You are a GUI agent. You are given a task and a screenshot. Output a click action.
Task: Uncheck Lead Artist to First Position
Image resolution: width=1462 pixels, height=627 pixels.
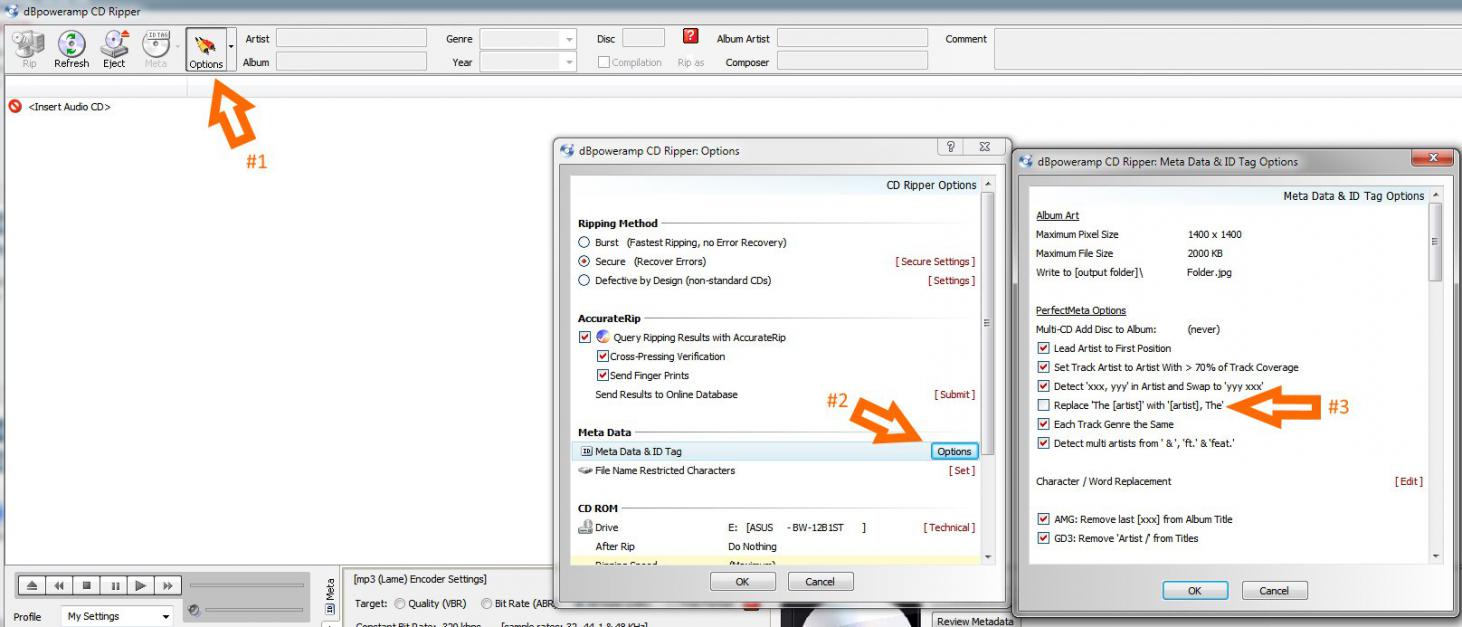point(1044,349)
